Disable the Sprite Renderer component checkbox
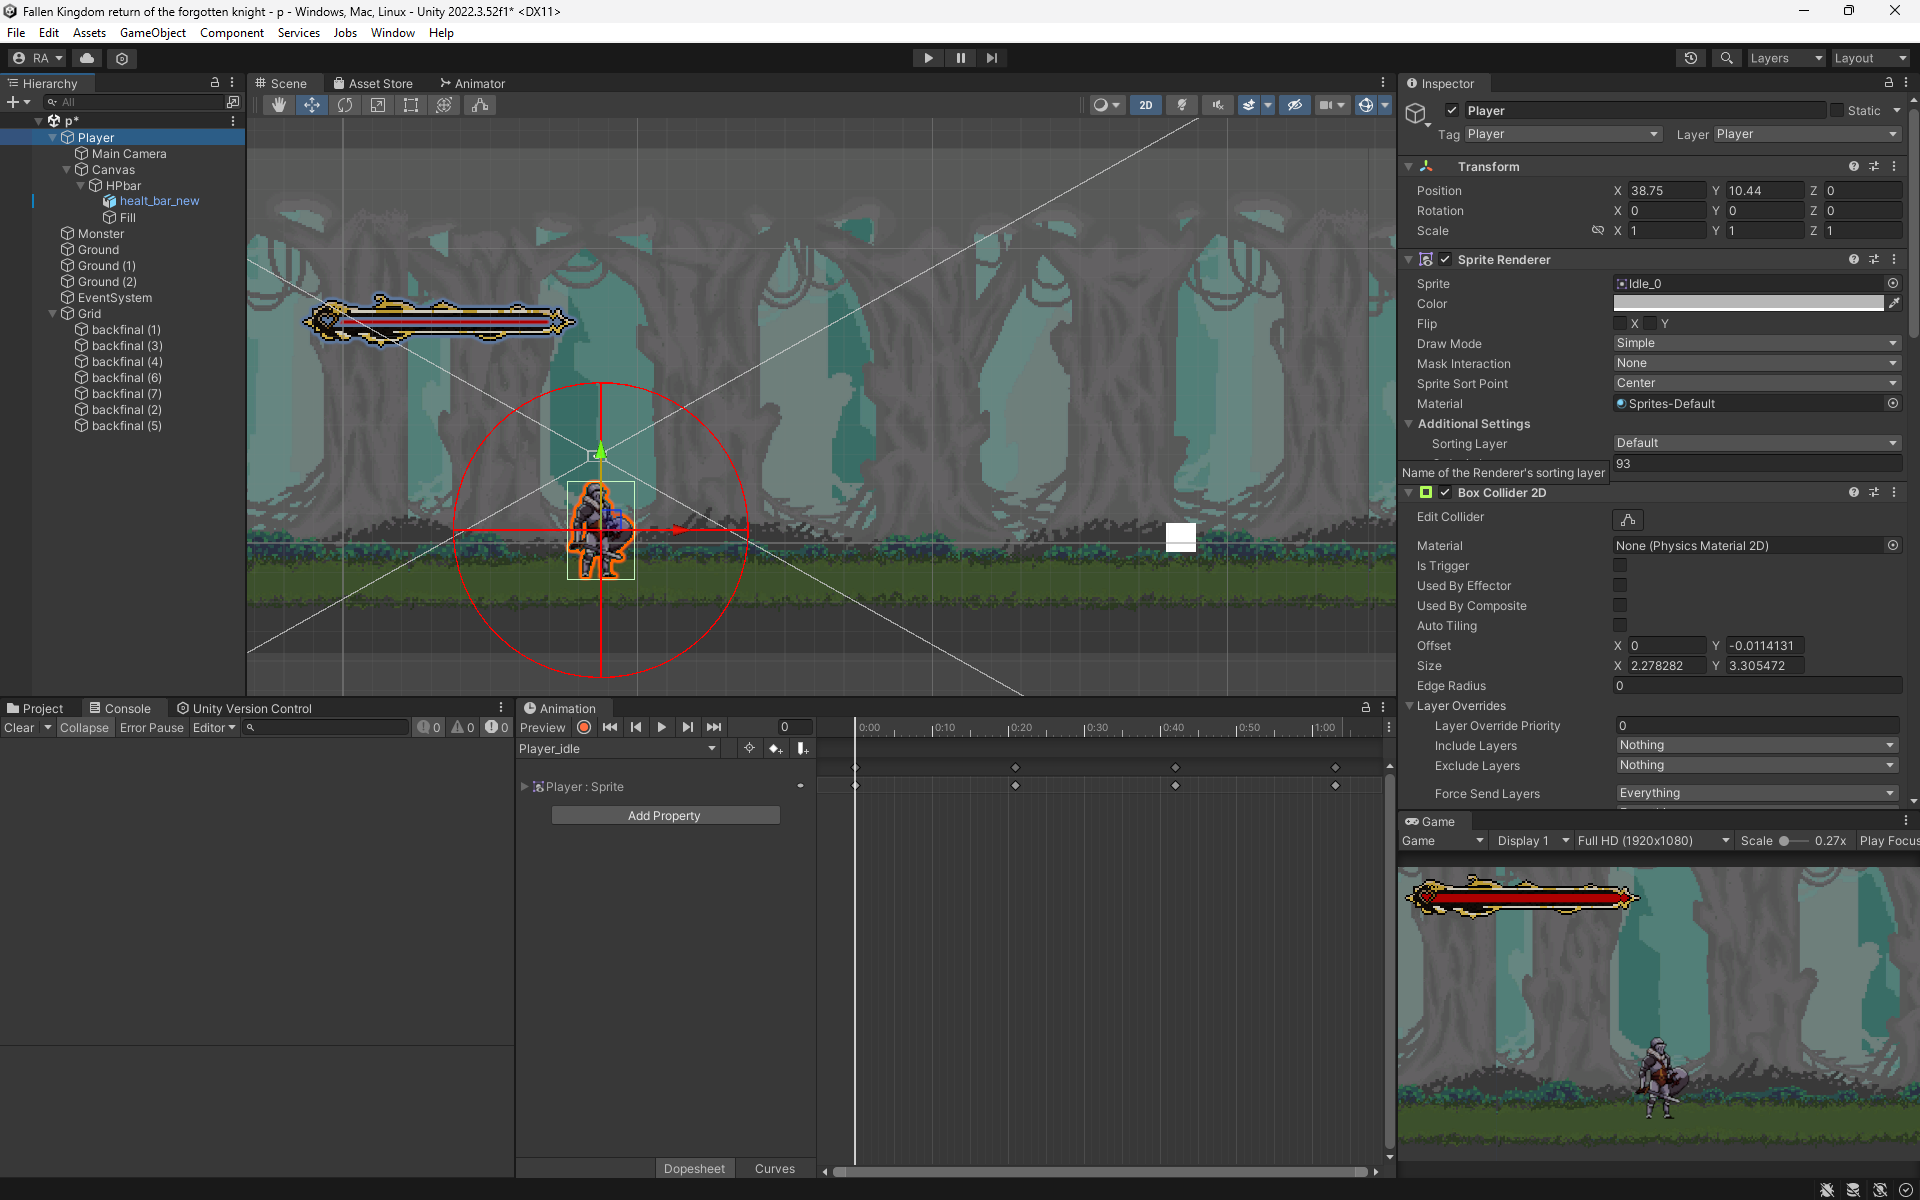 pyautogui.click(x=1445, y=259)
